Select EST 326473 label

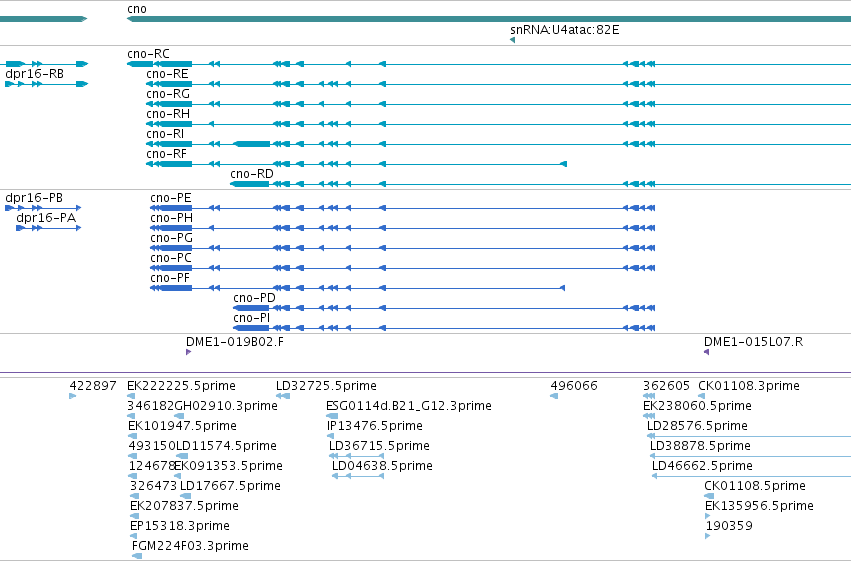154,486
